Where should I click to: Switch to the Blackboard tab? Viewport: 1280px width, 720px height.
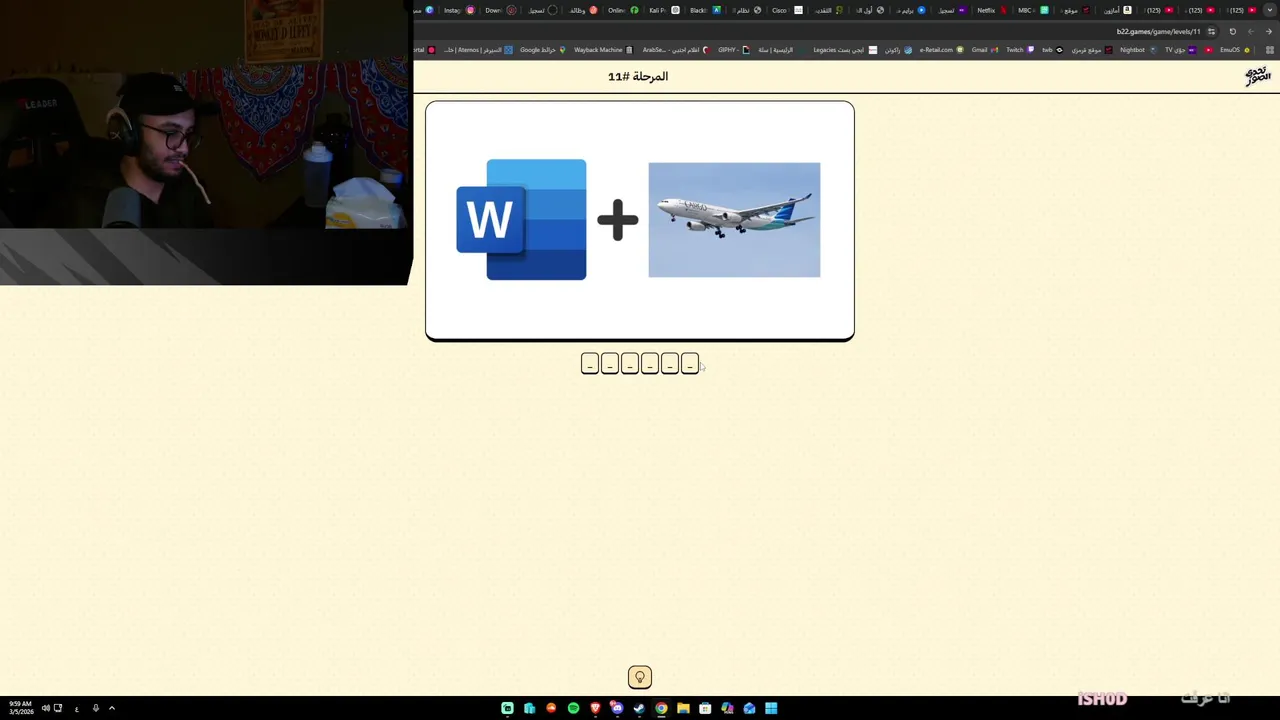(x=705, y=10)
